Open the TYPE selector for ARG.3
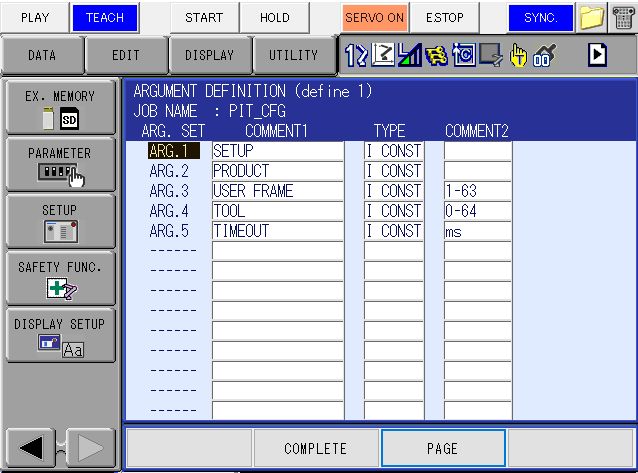The height and width of the screenshot is (473, 638). pyautogui.click(x=393, y=191)
